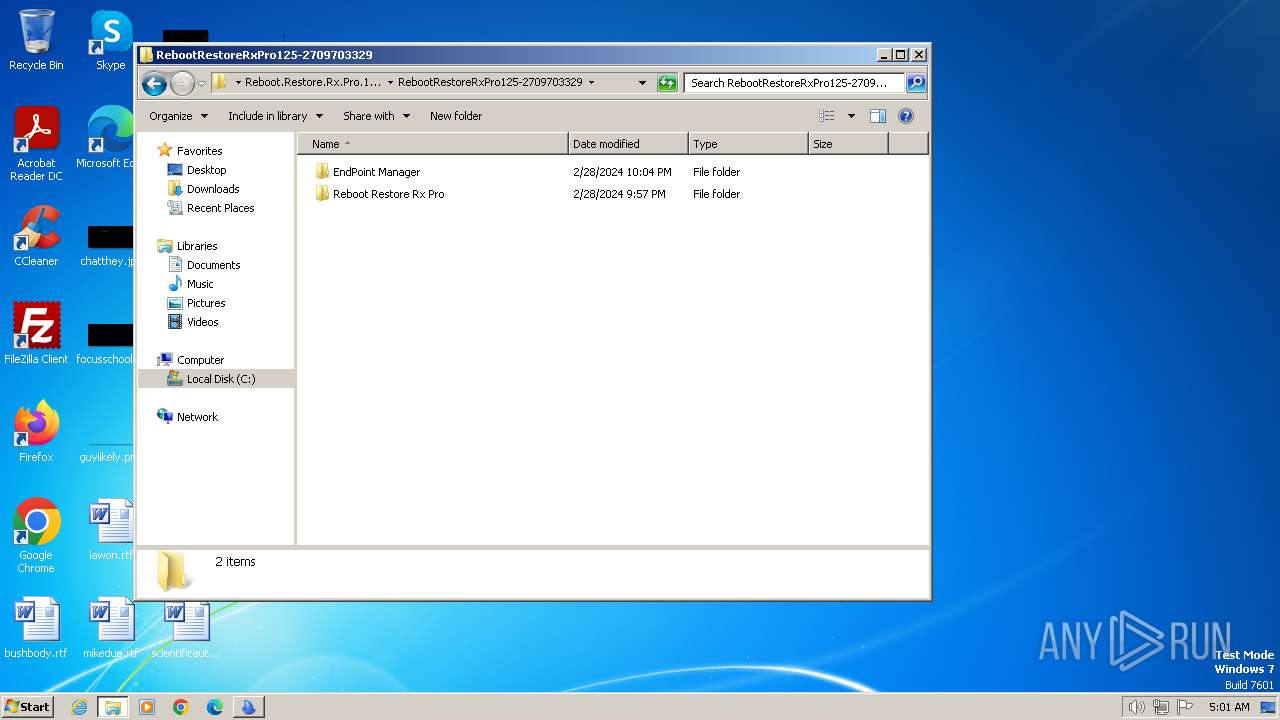Click the Reboot Restore Rx Pro folder icon
The image size is (1280, 720).
point(322,194)
